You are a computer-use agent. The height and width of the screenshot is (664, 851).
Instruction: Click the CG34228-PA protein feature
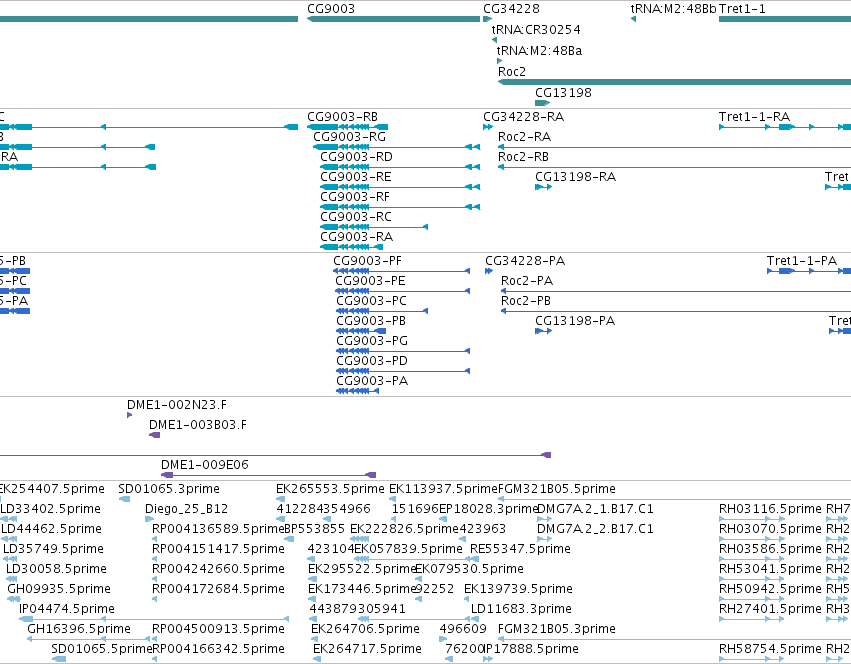[x=489, y=271]
